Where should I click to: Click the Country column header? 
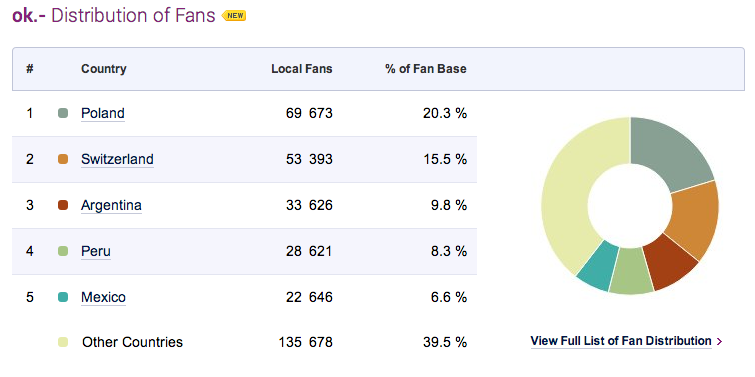tap(104, 69)
